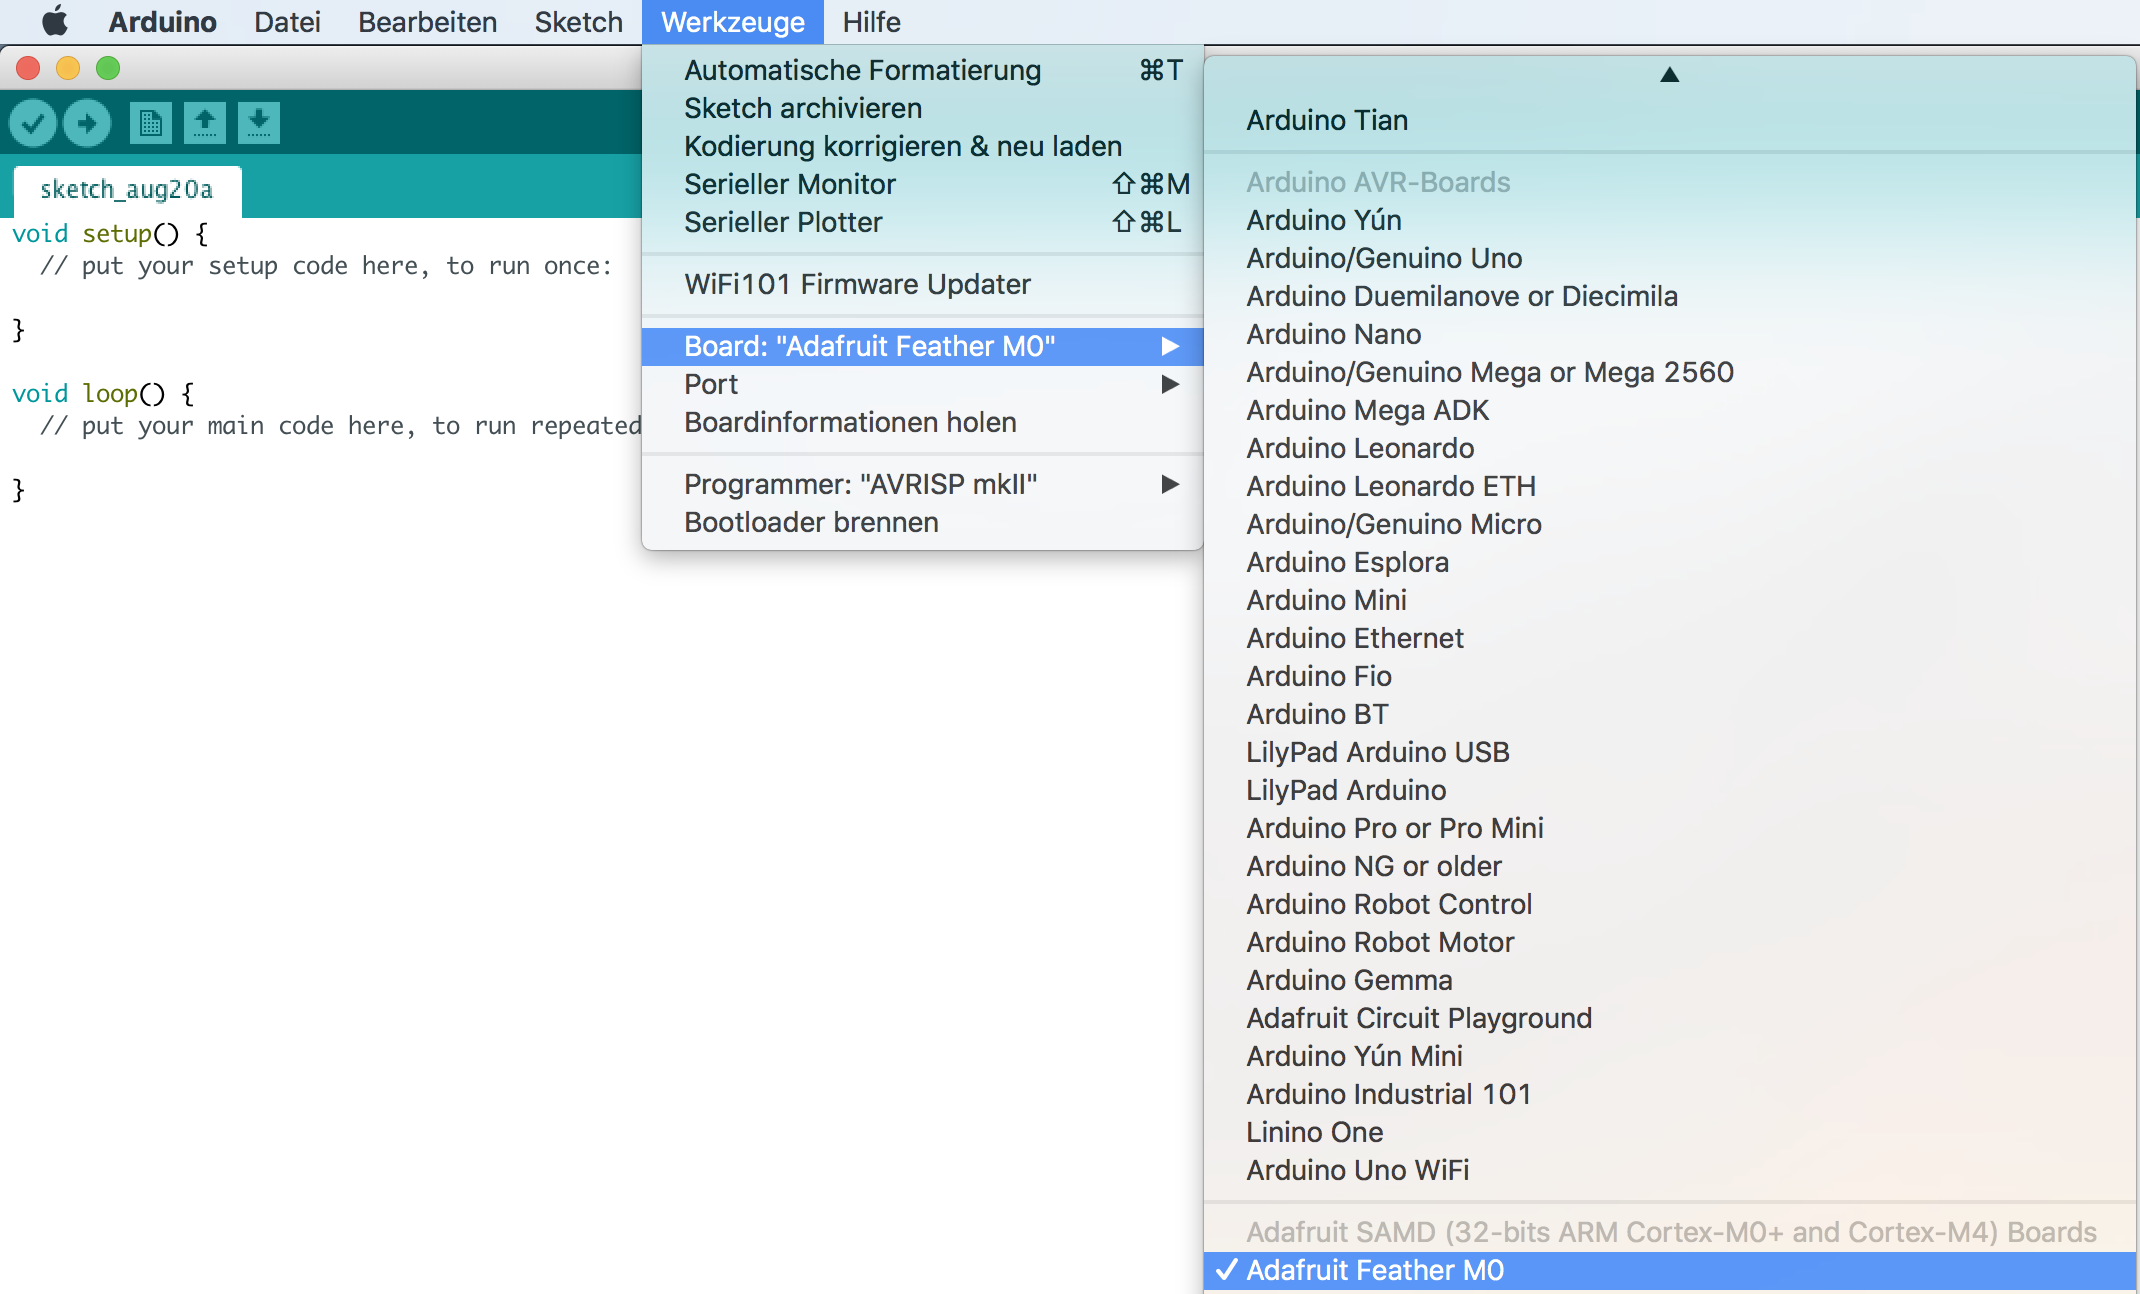Open the Bearbeiten menu
Image resolution: width=2140 pixels, height=1294 pixels.
click(427, 22)
